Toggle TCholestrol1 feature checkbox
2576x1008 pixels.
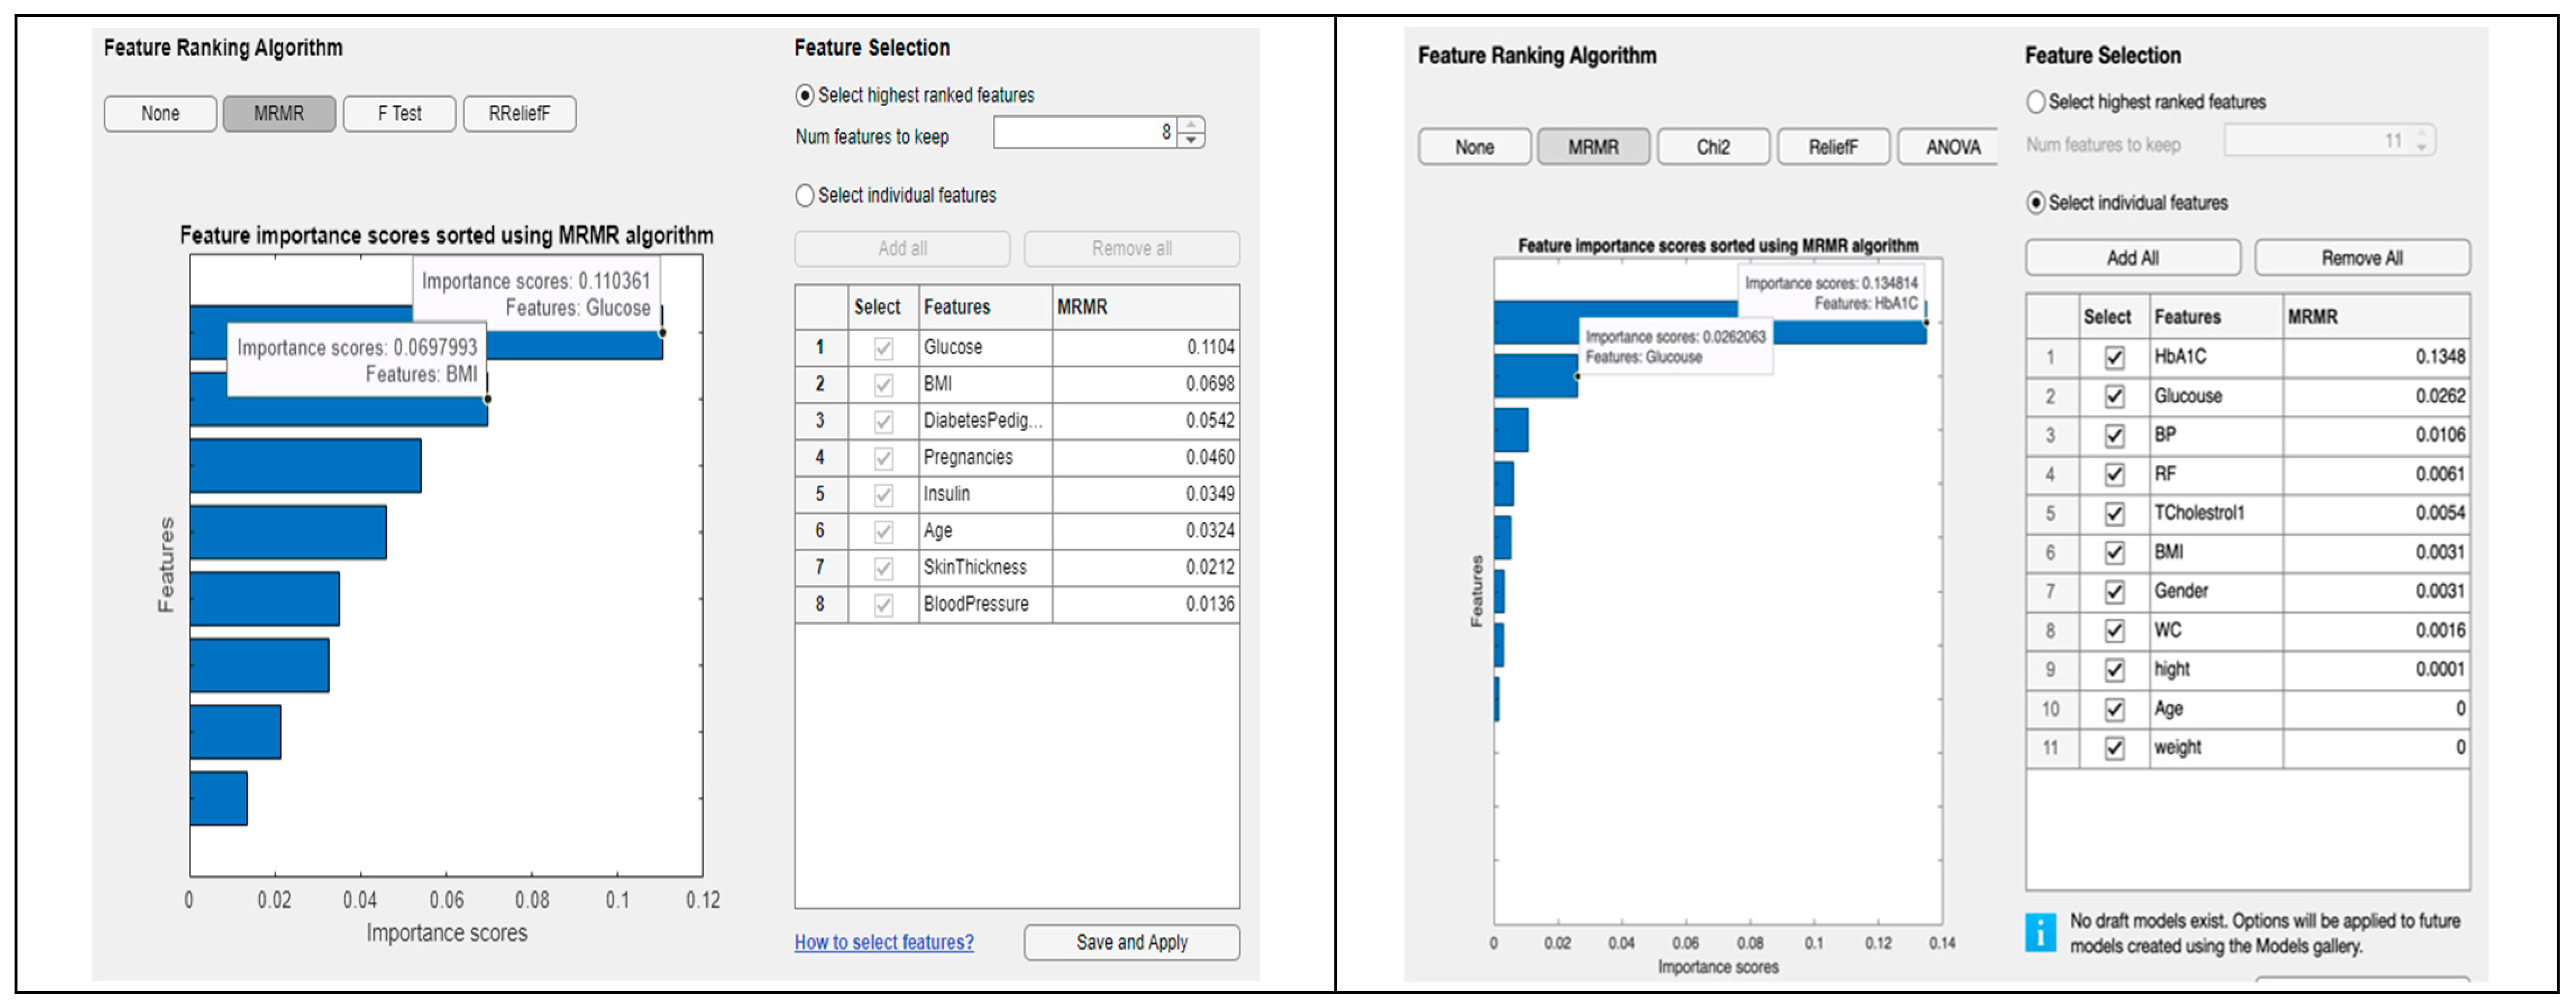pos(2114,514)
